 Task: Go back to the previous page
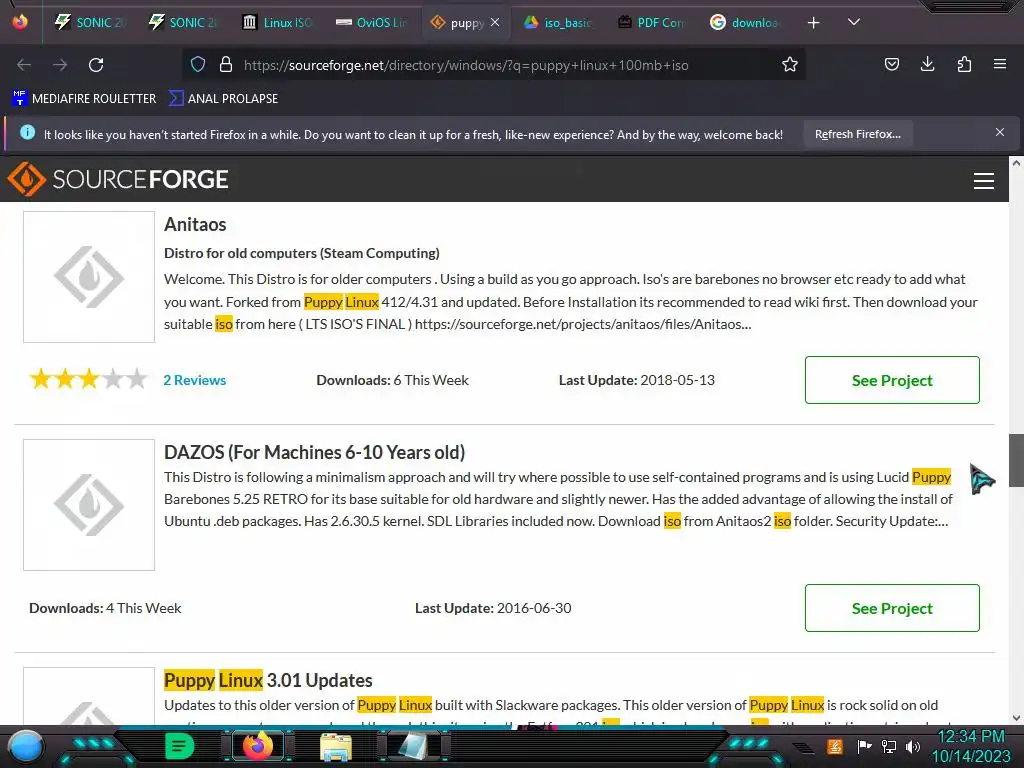tap(24, 65)
